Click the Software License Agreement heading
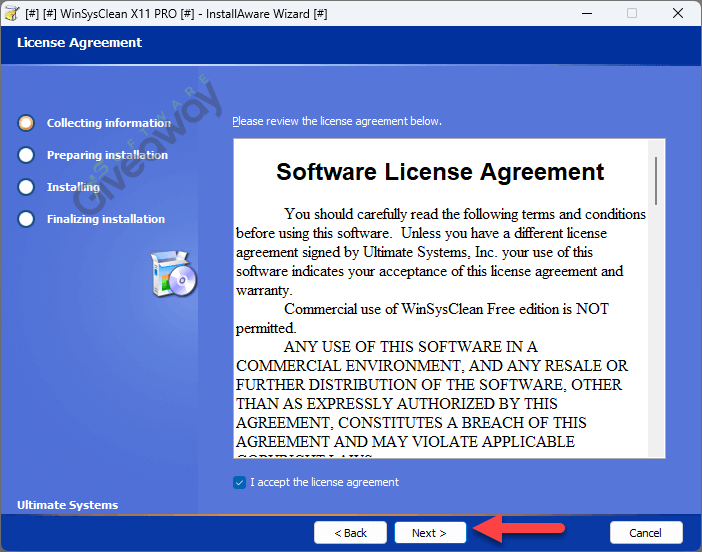 pyautogui.click(x=440, y=172)
